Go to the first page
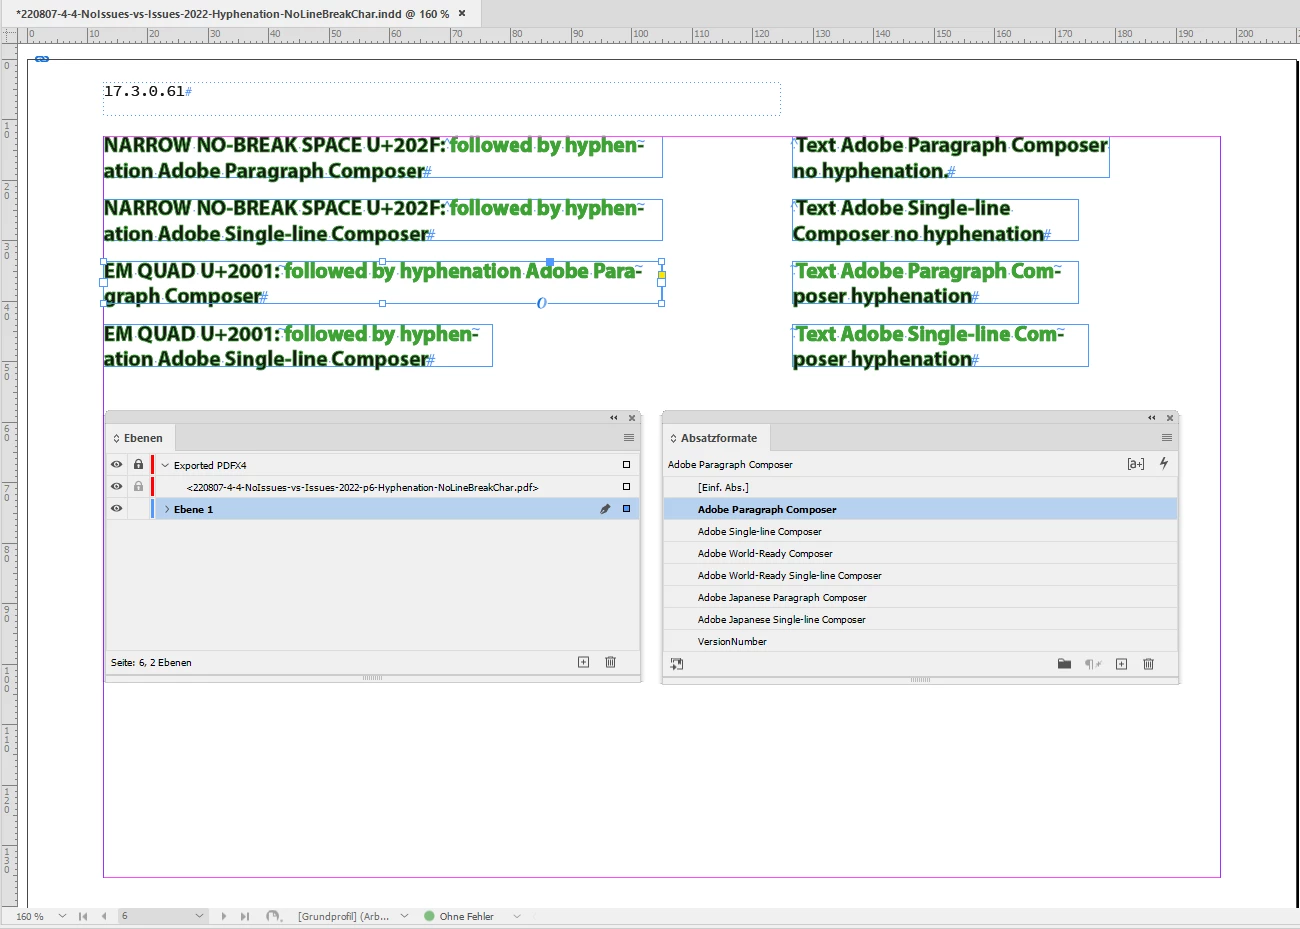1300x929 pixels. click(x=83, y=916)
